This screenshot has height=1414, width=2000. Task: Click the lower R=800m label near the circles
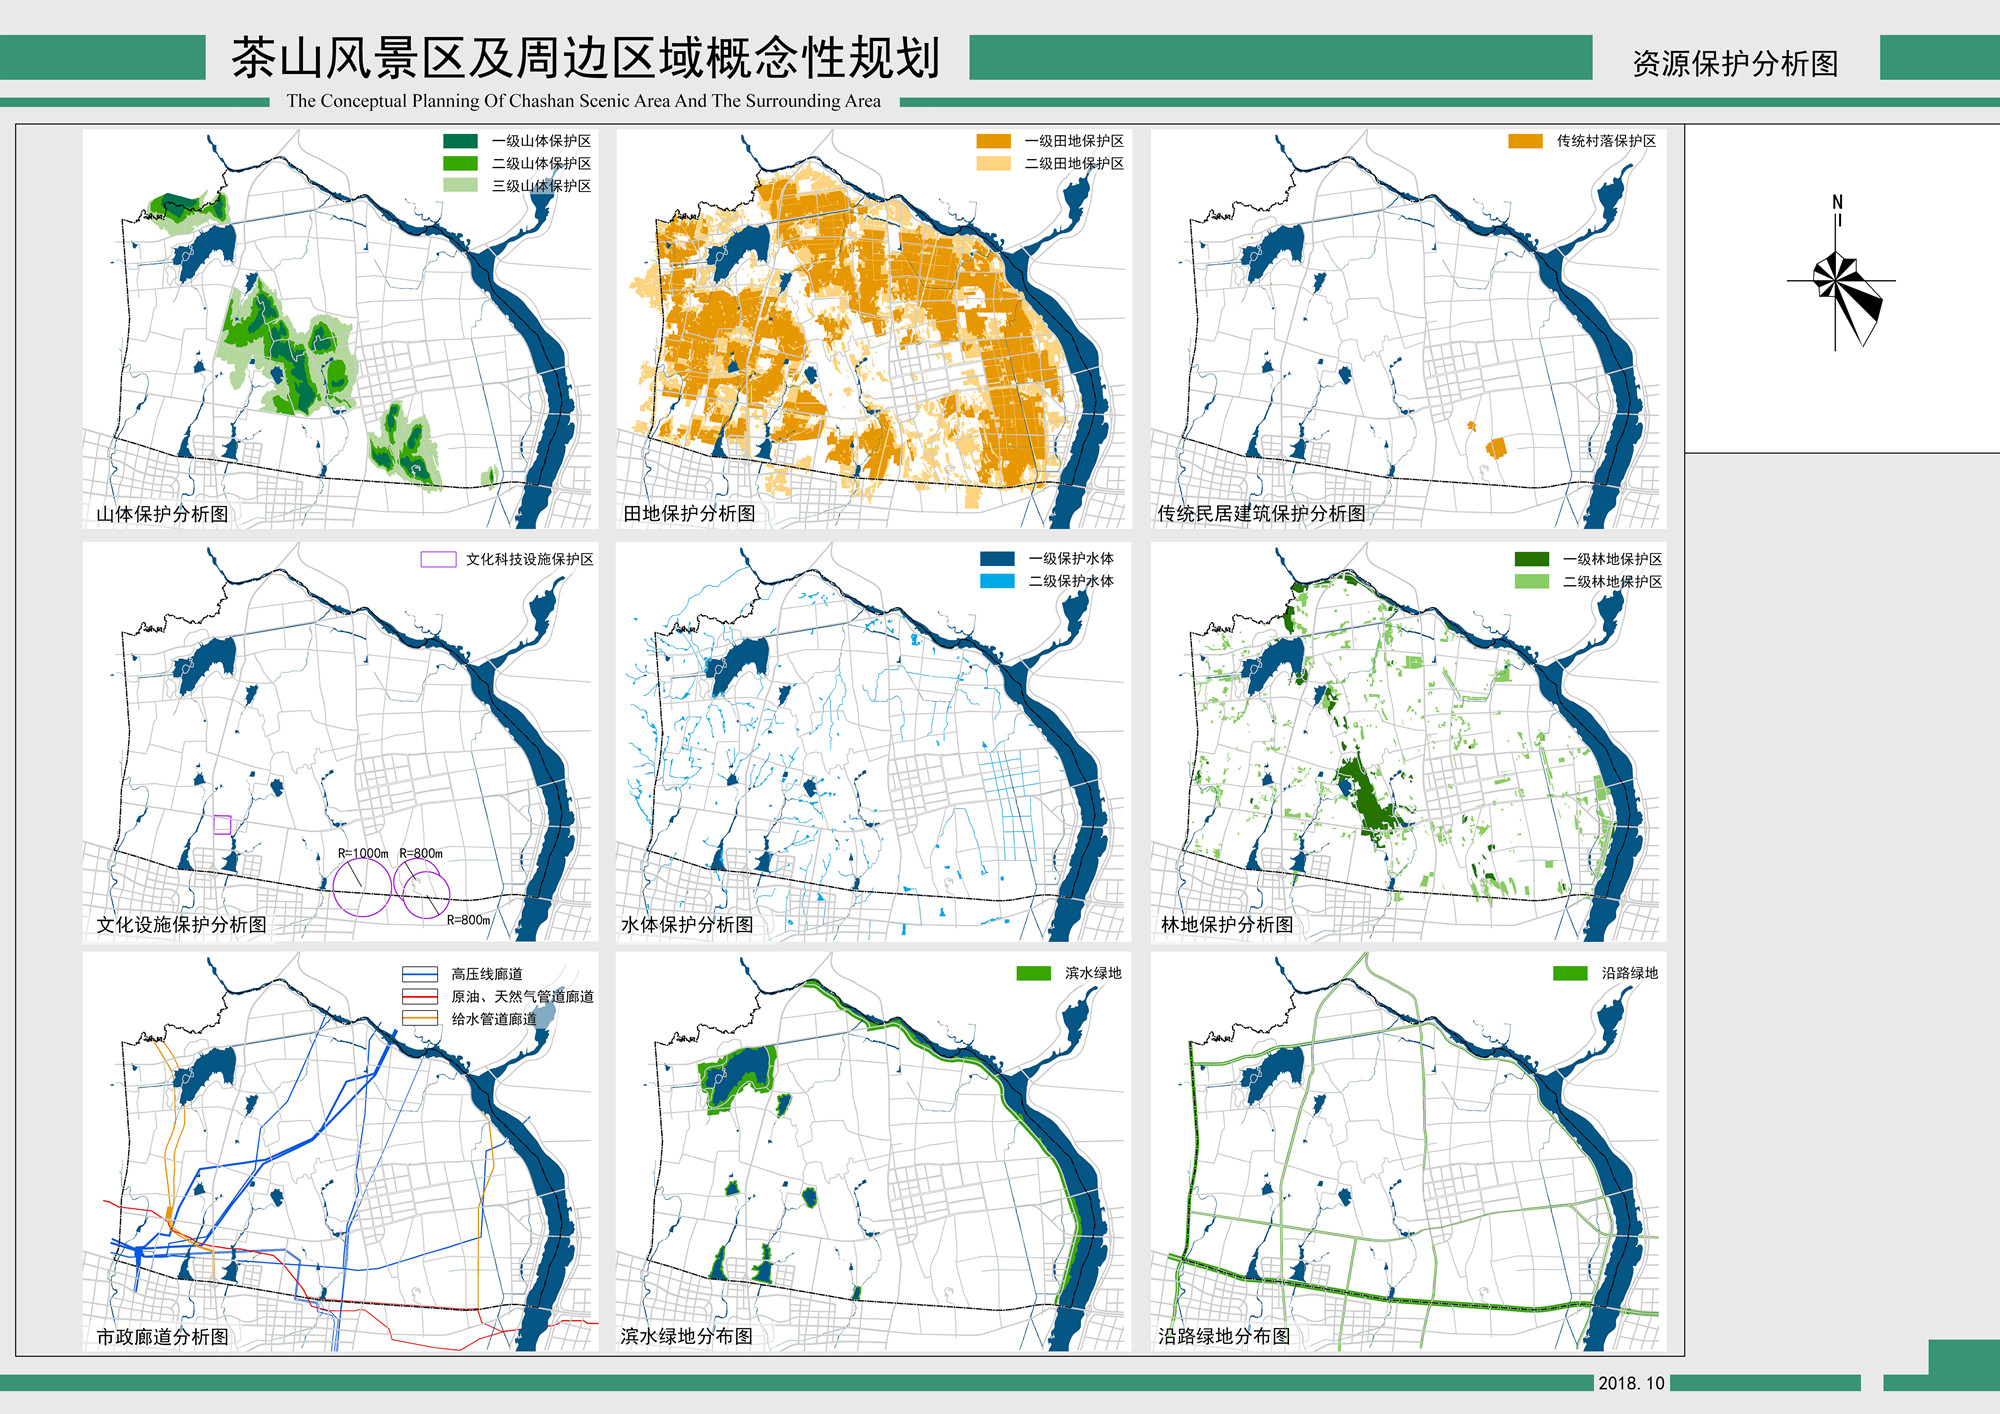468,920
